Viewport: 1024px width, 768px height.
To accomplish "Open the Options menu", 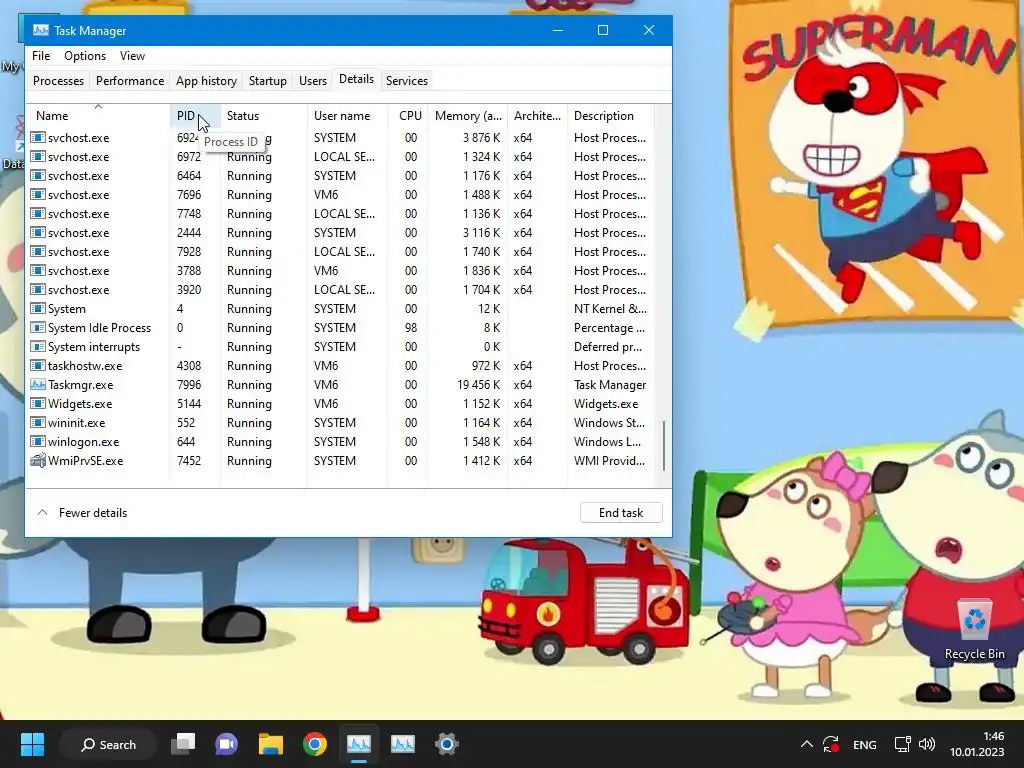I will coord(85,56).
